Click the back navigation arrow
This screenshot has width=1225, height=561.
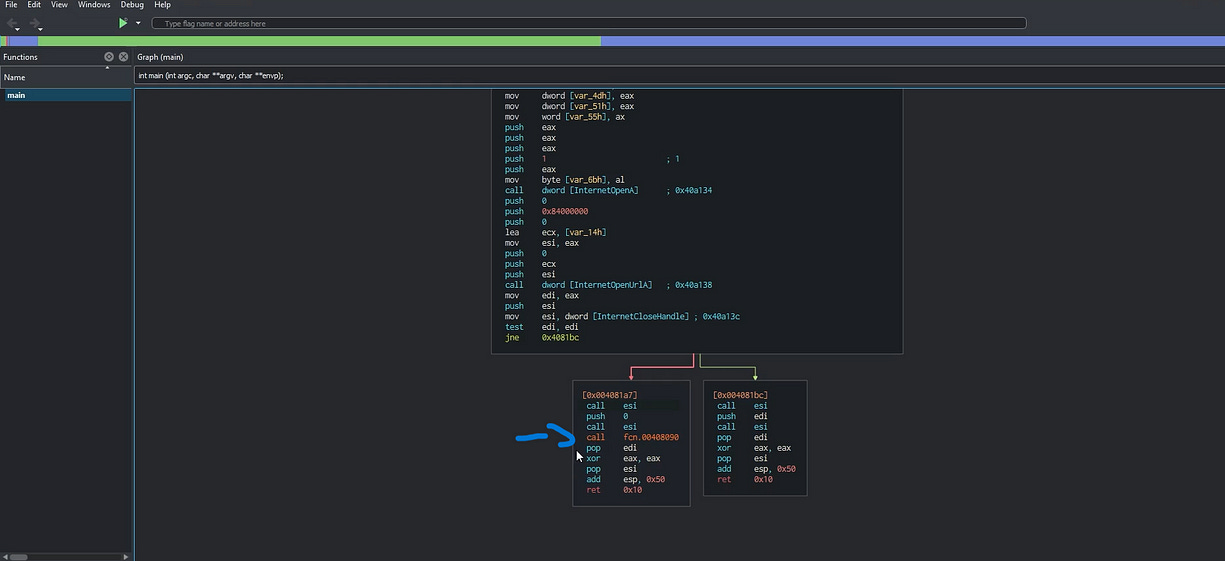point(12,22)
